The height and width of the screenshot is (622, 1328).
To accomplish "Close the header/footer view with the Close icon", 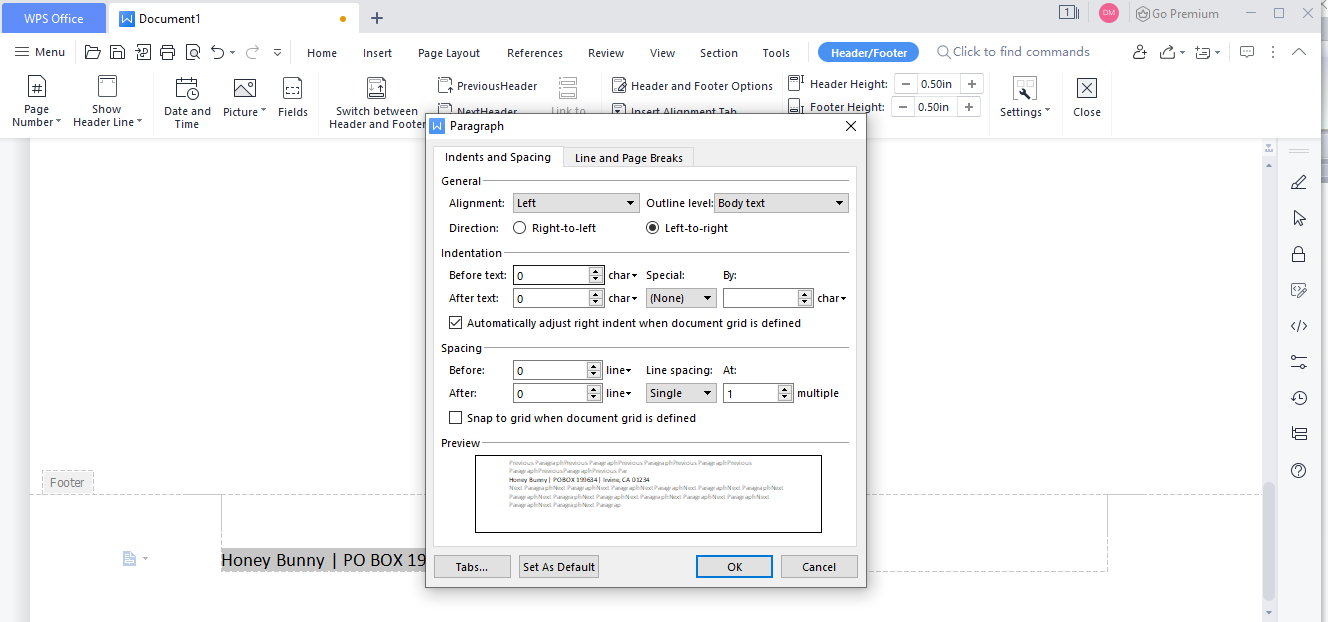I will (x=1086, y=89).
